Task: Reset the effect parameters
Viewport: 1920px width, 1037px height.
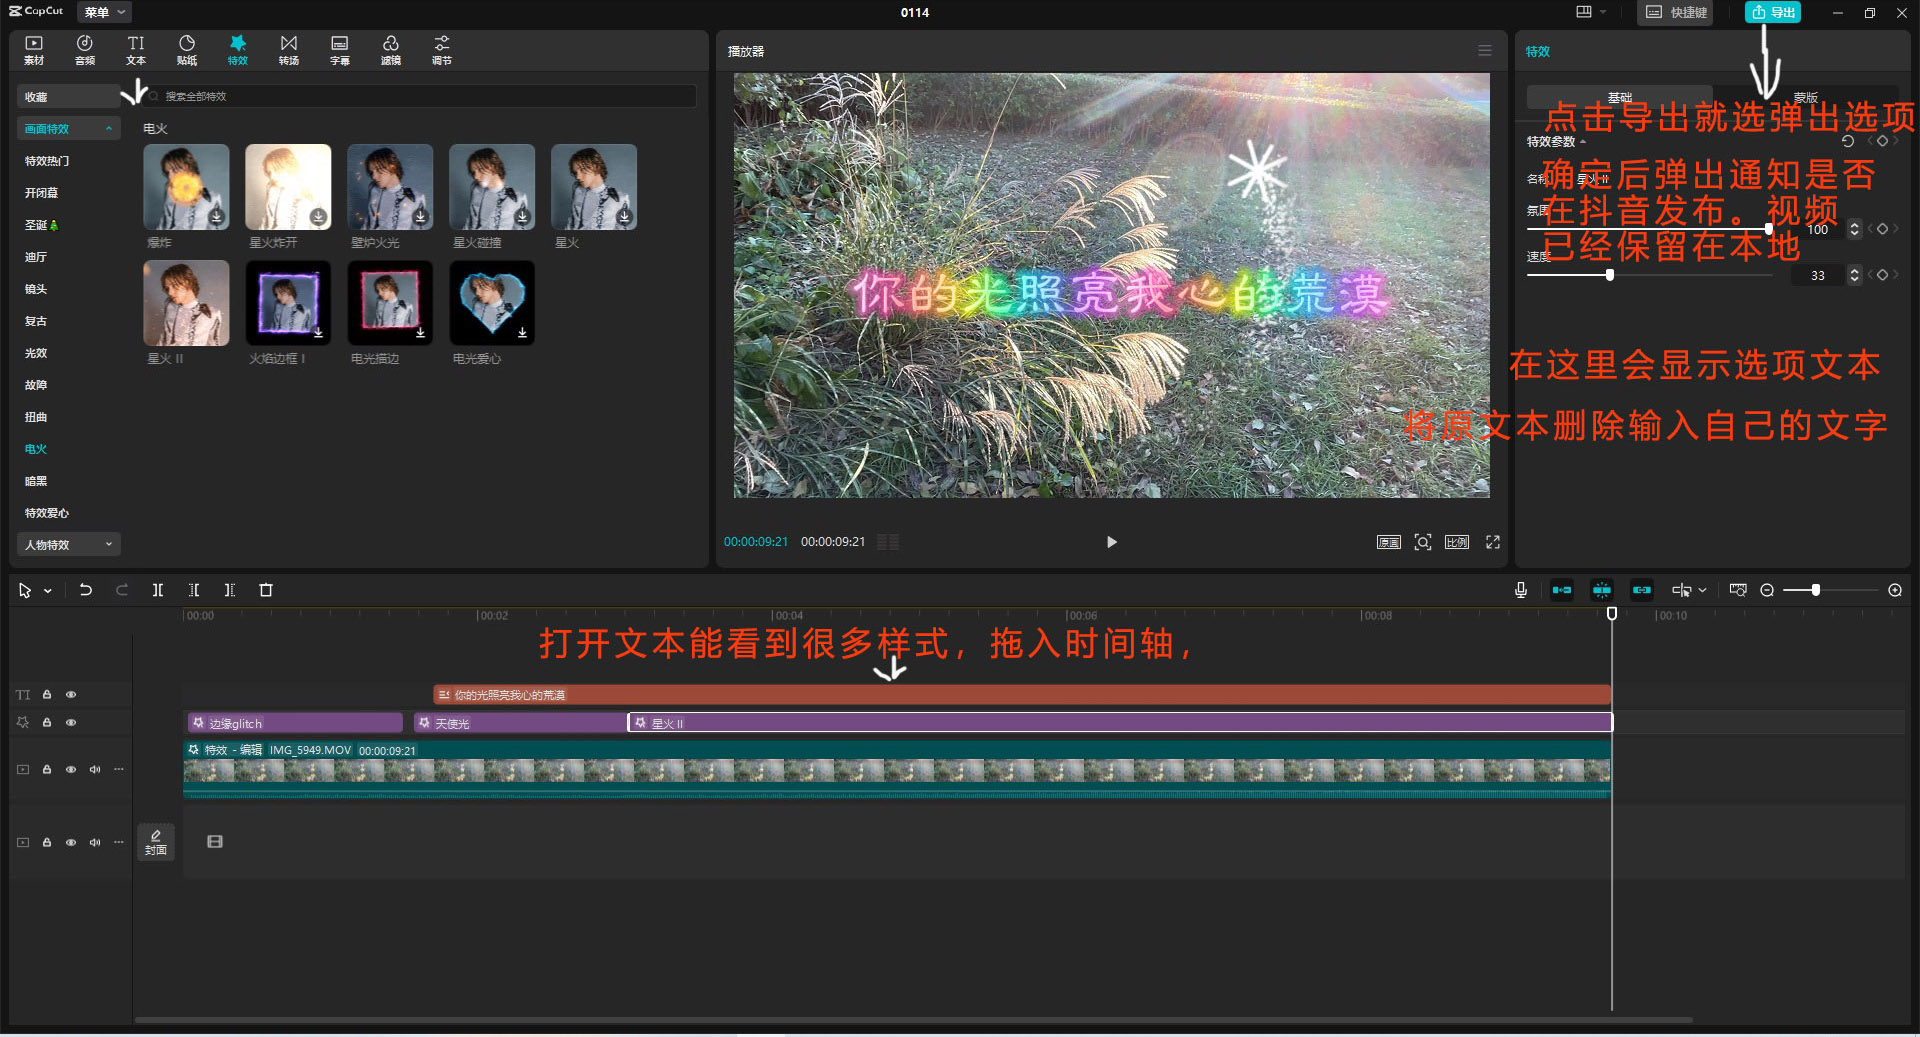Action: tap(1848, 142)
